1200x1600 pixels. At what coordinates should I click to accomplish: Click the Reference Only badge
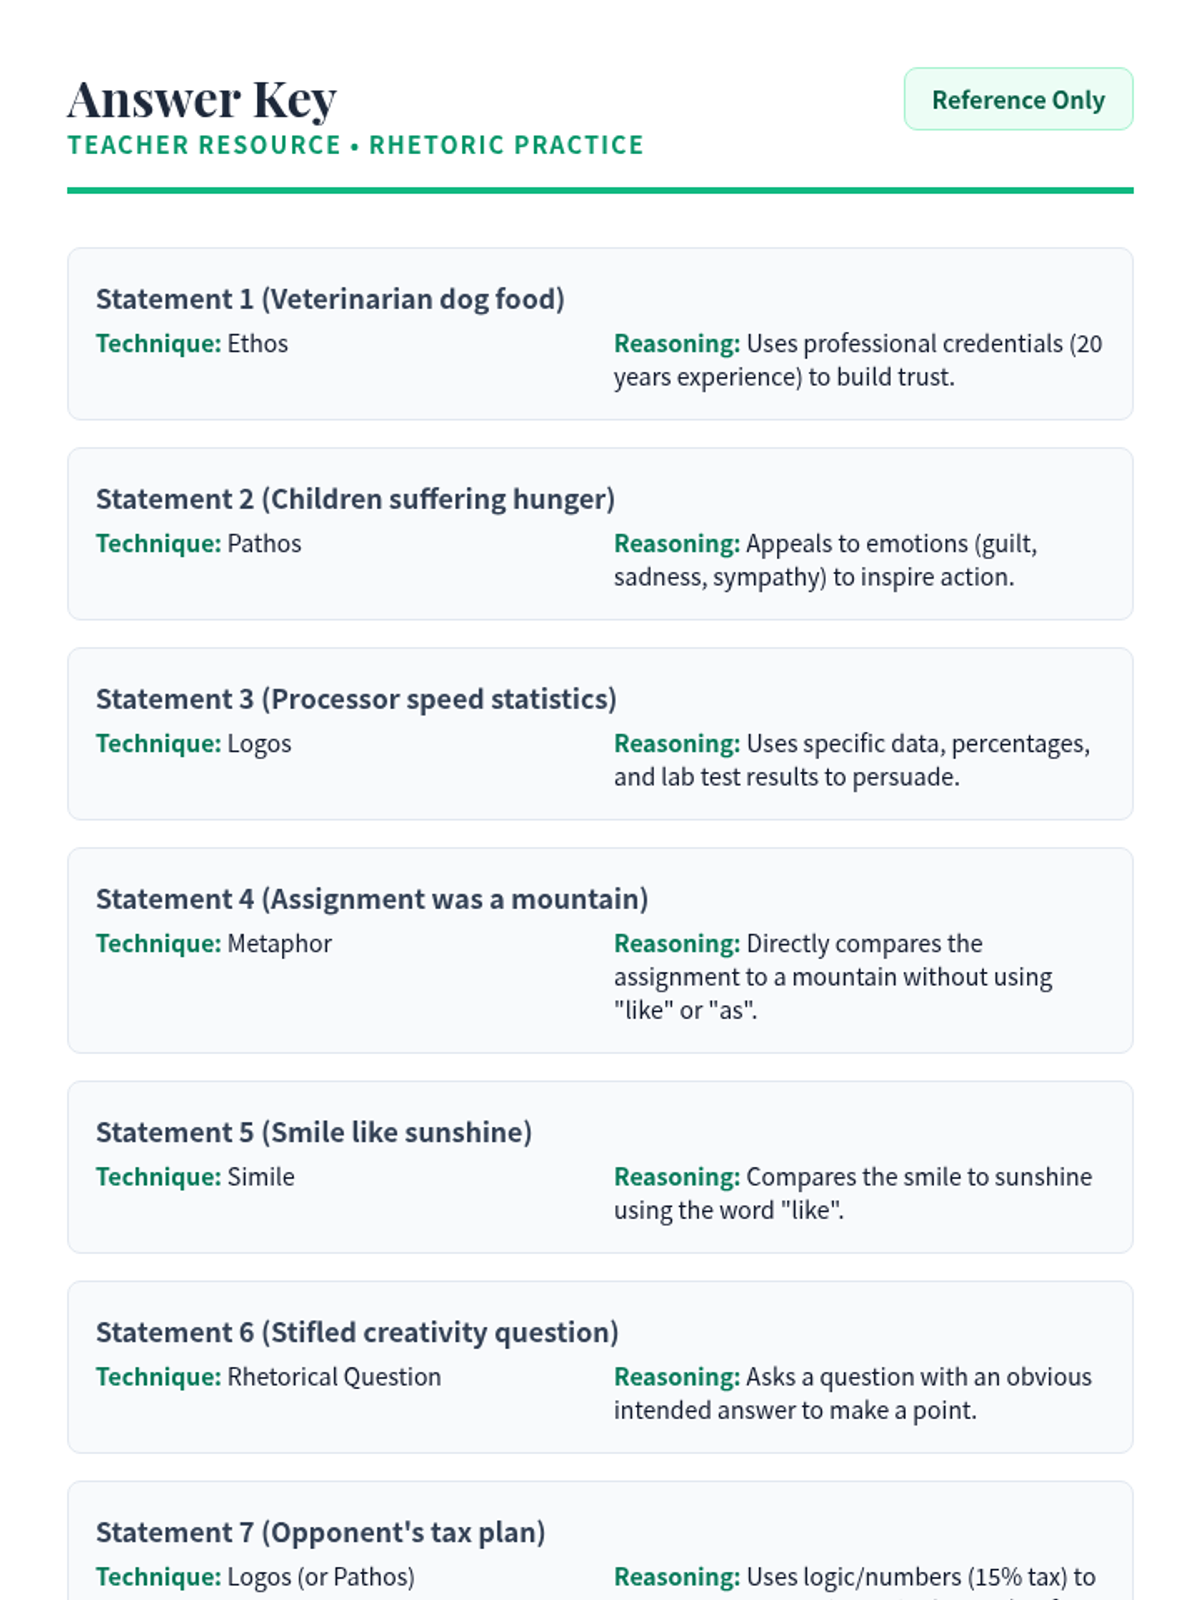[1018, 100]
